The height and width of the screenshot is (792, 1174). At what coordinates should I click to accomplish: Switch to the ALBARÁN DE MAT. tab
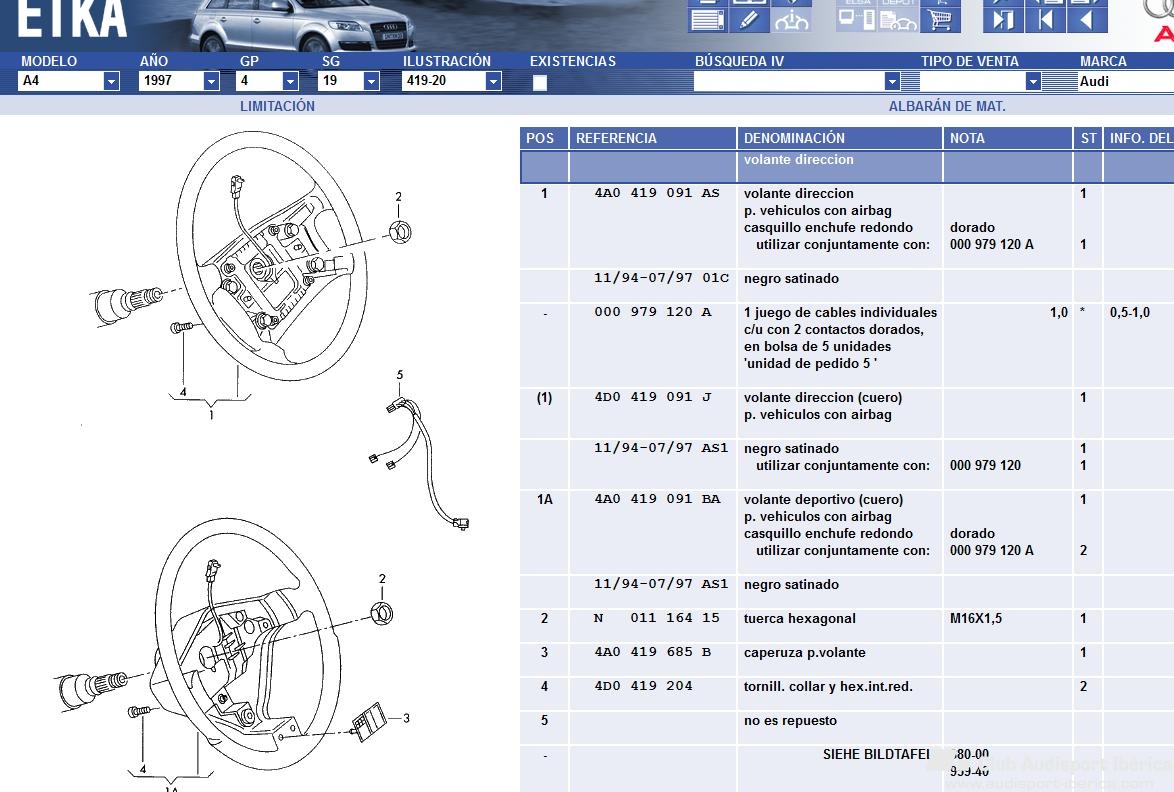947,106
